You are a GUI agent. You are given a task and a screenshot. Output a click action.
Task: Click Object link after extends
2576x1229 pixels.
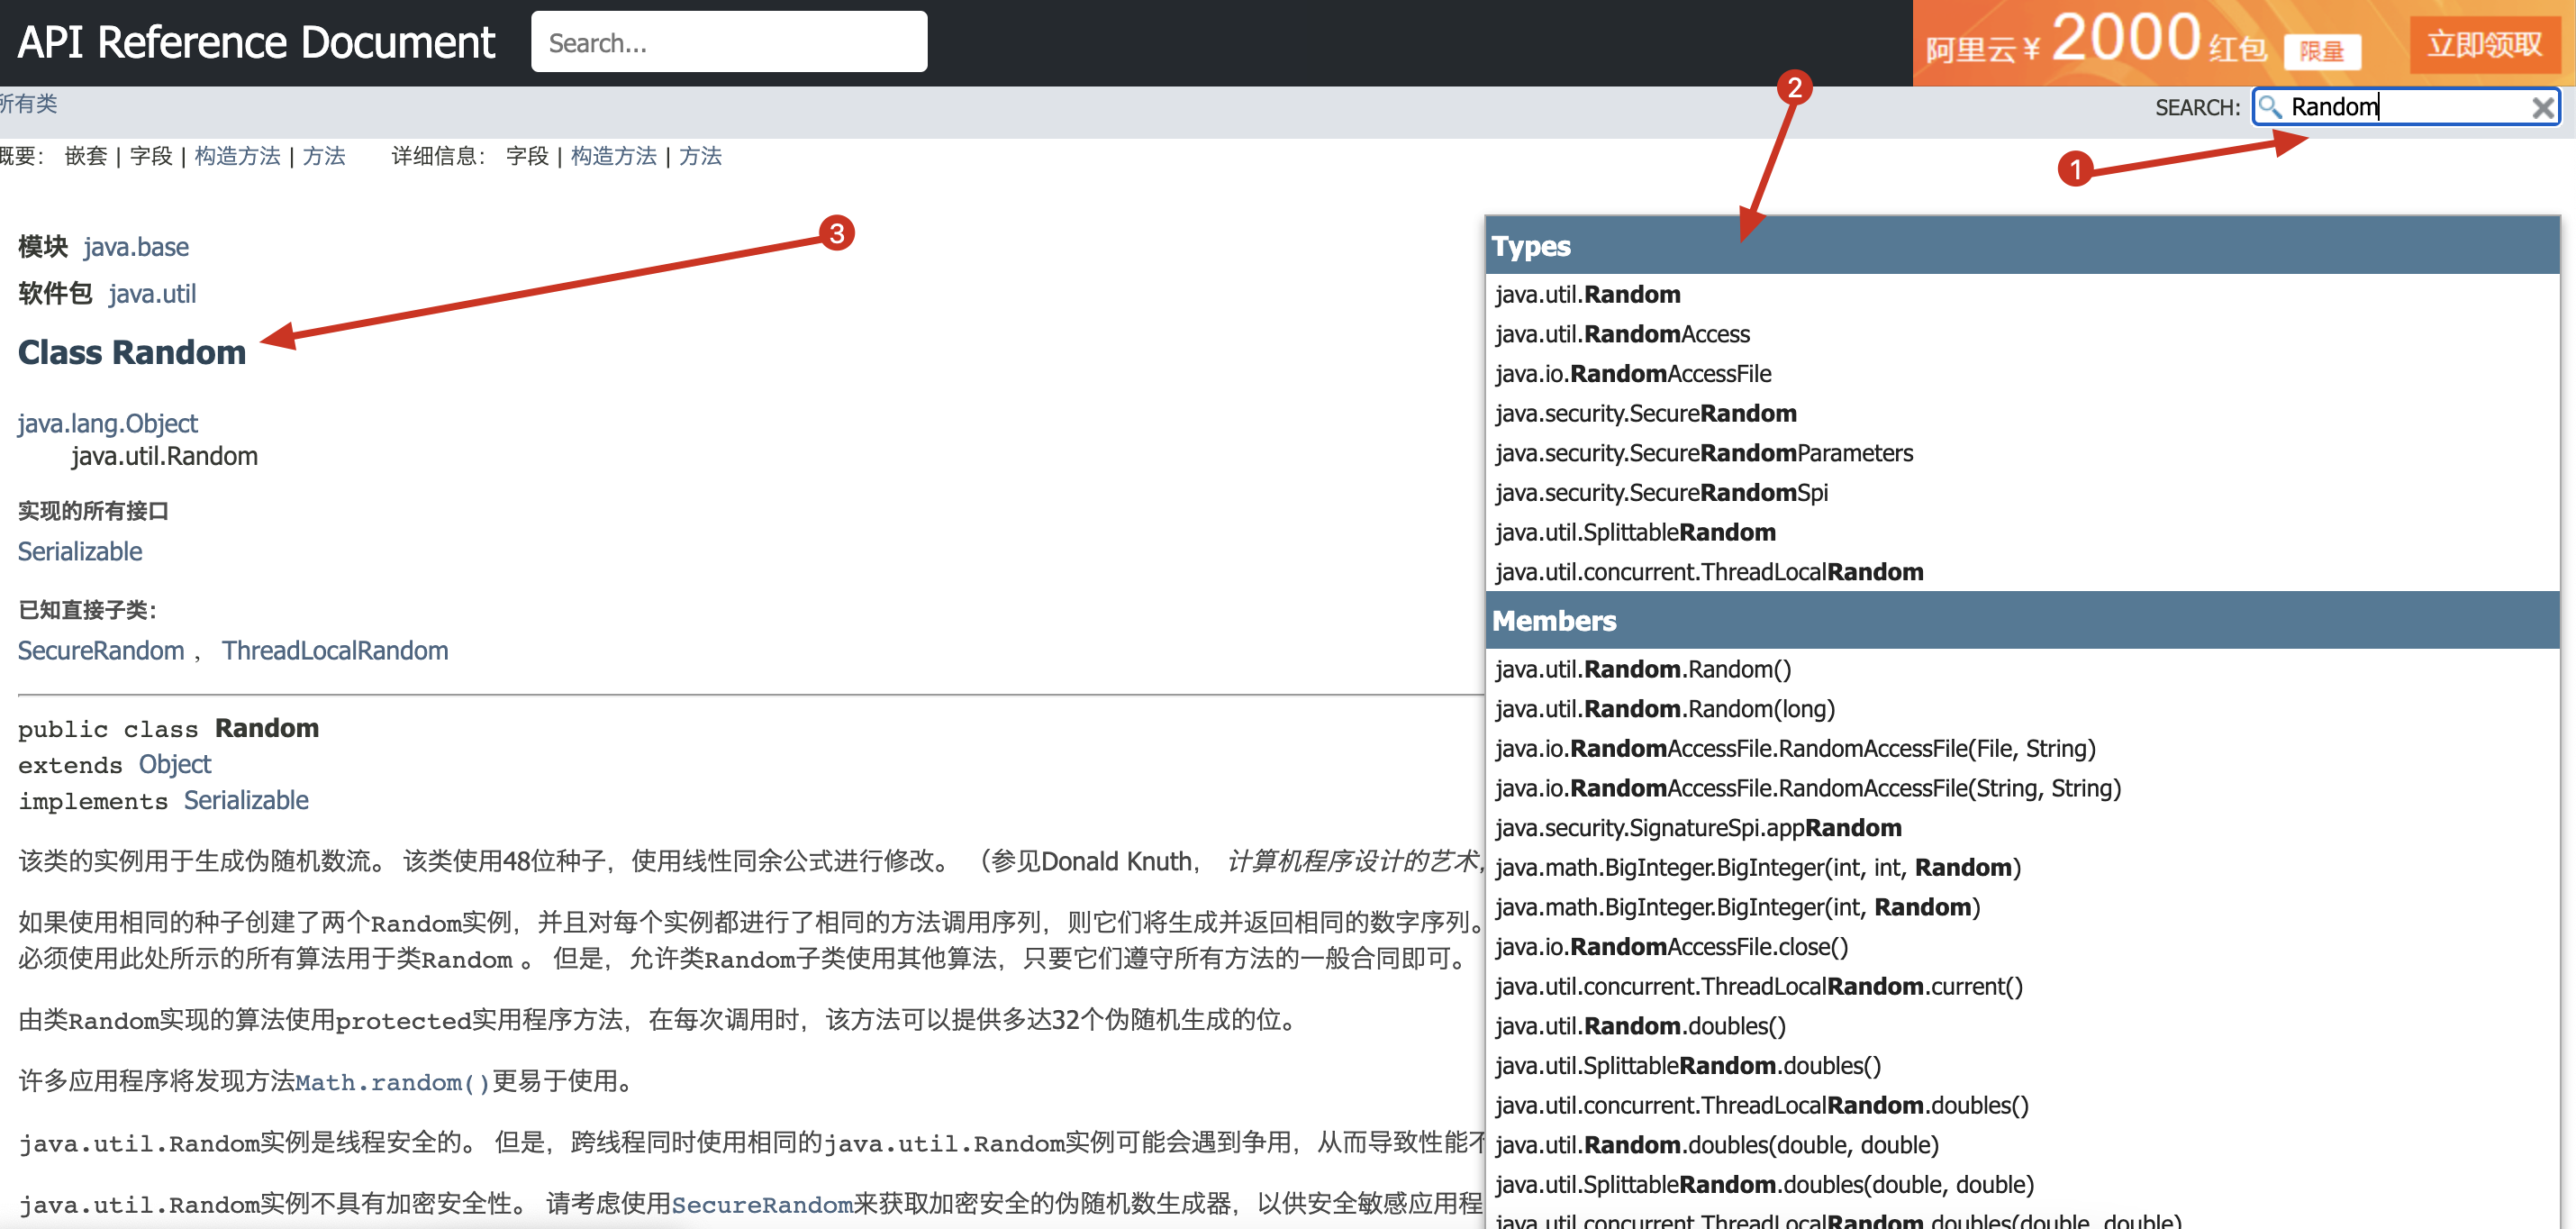[x=175, y=765]
